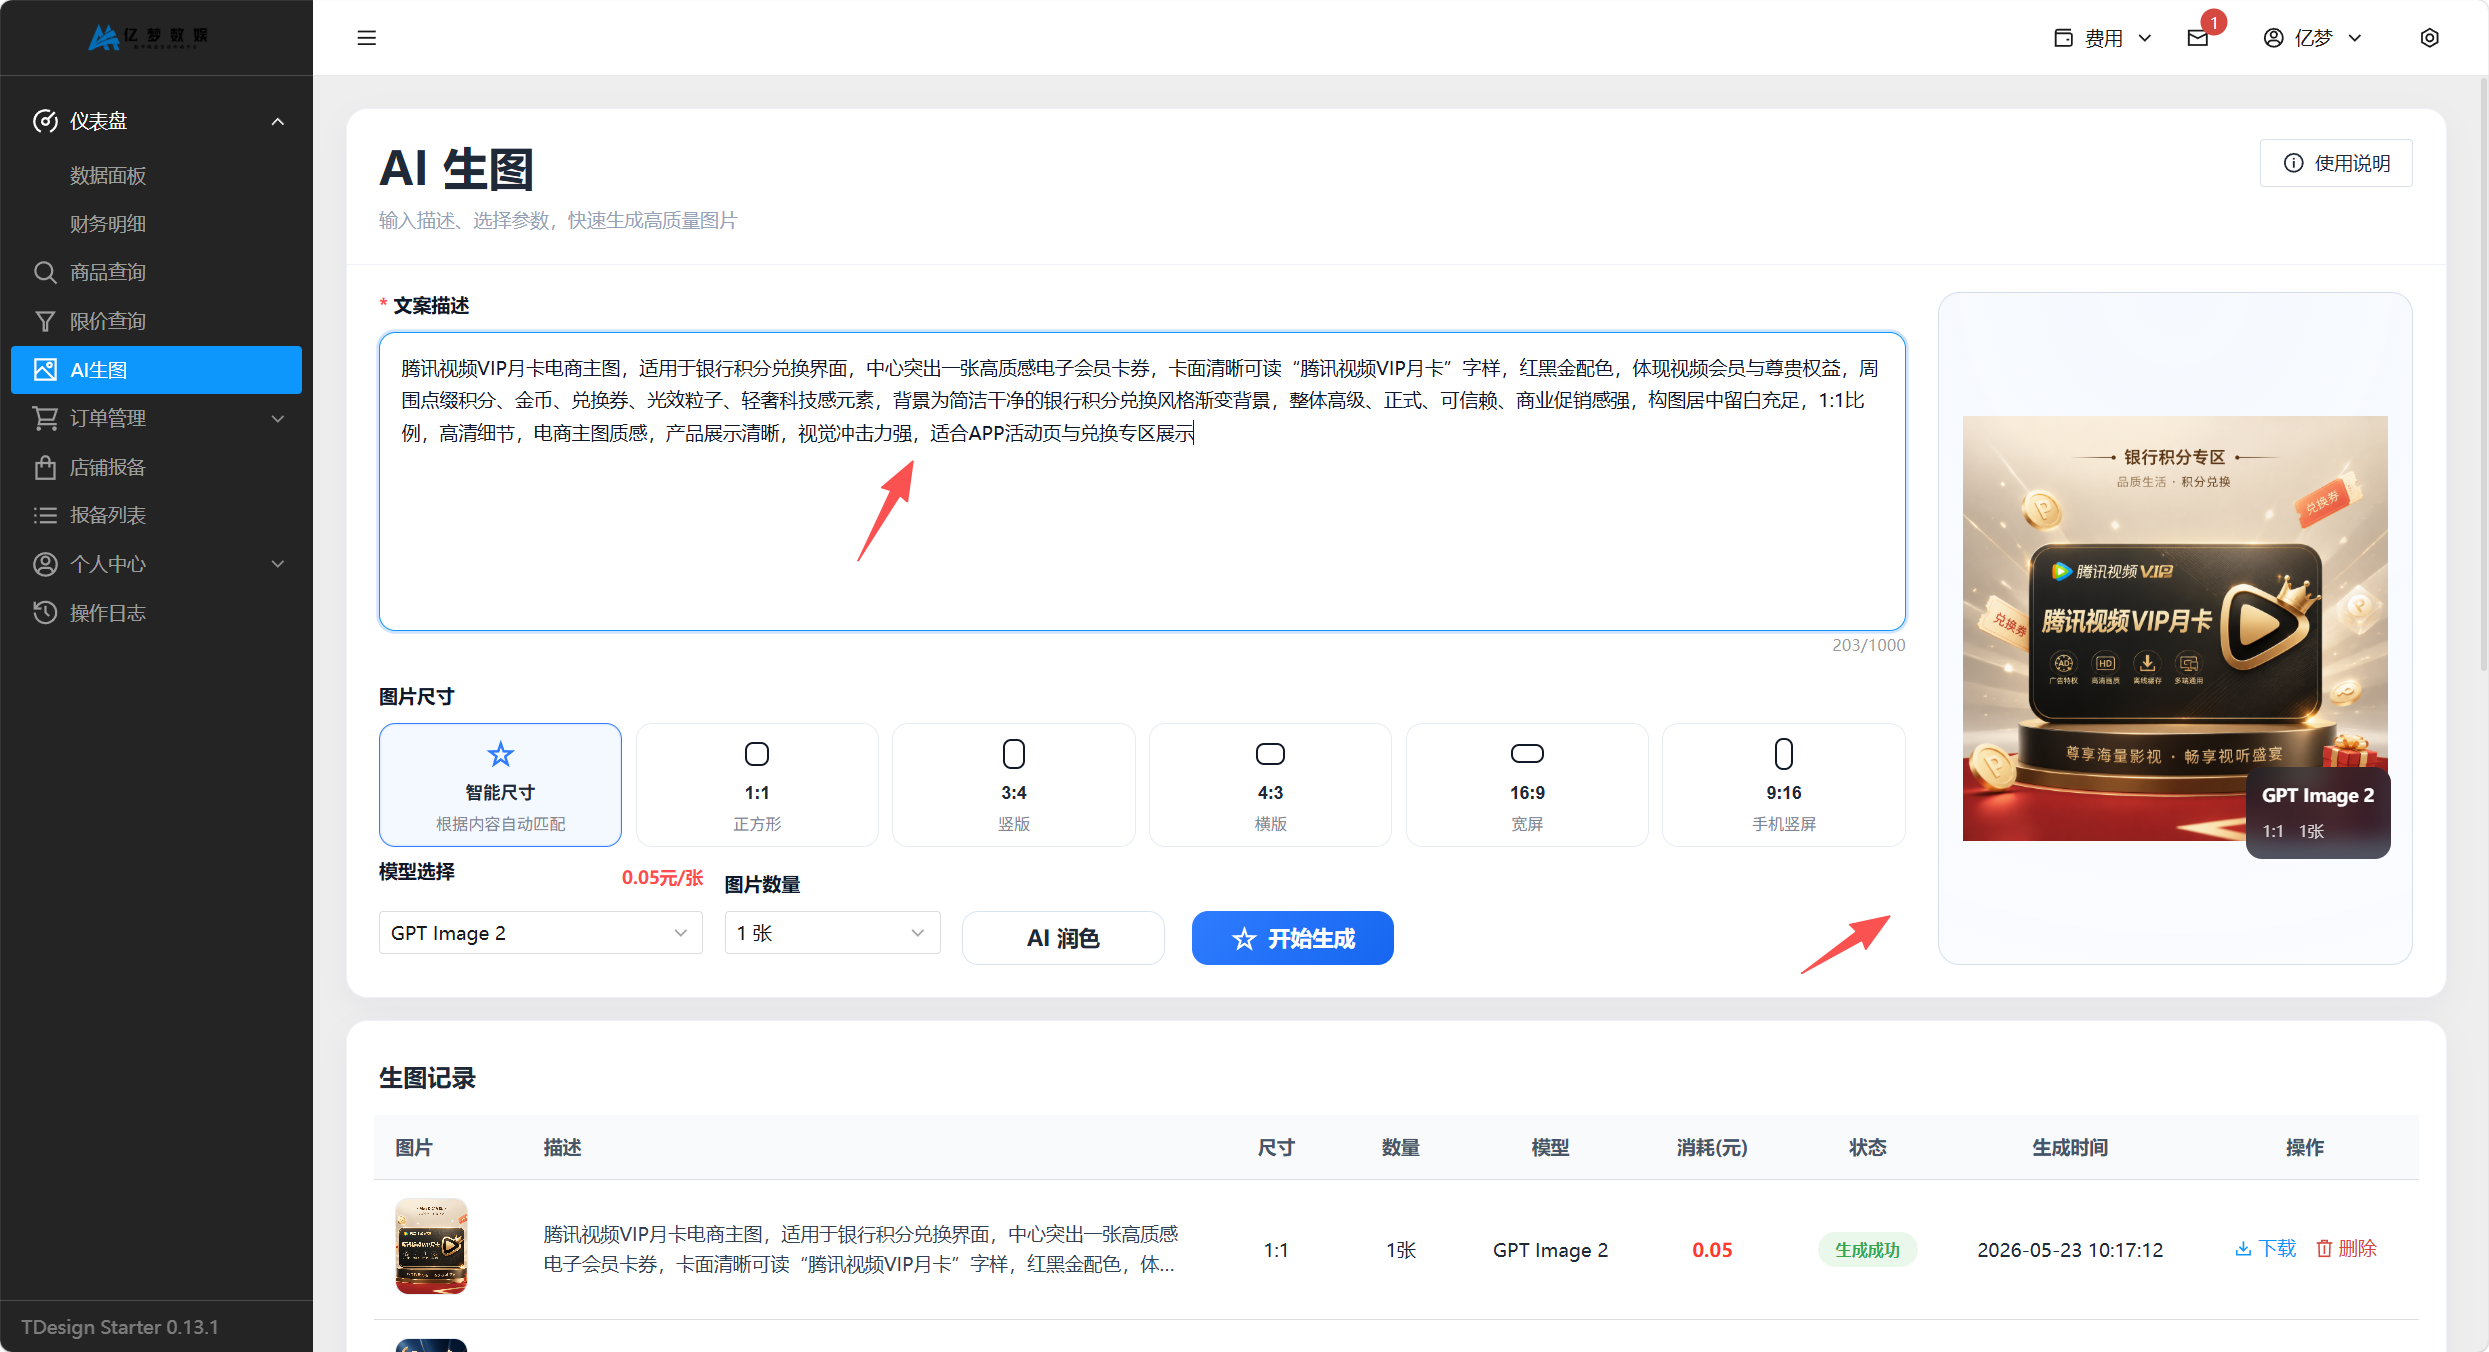Click the 个人中心 user icon
This screenshot has width=2489, height=1352.
click(45, 564)
